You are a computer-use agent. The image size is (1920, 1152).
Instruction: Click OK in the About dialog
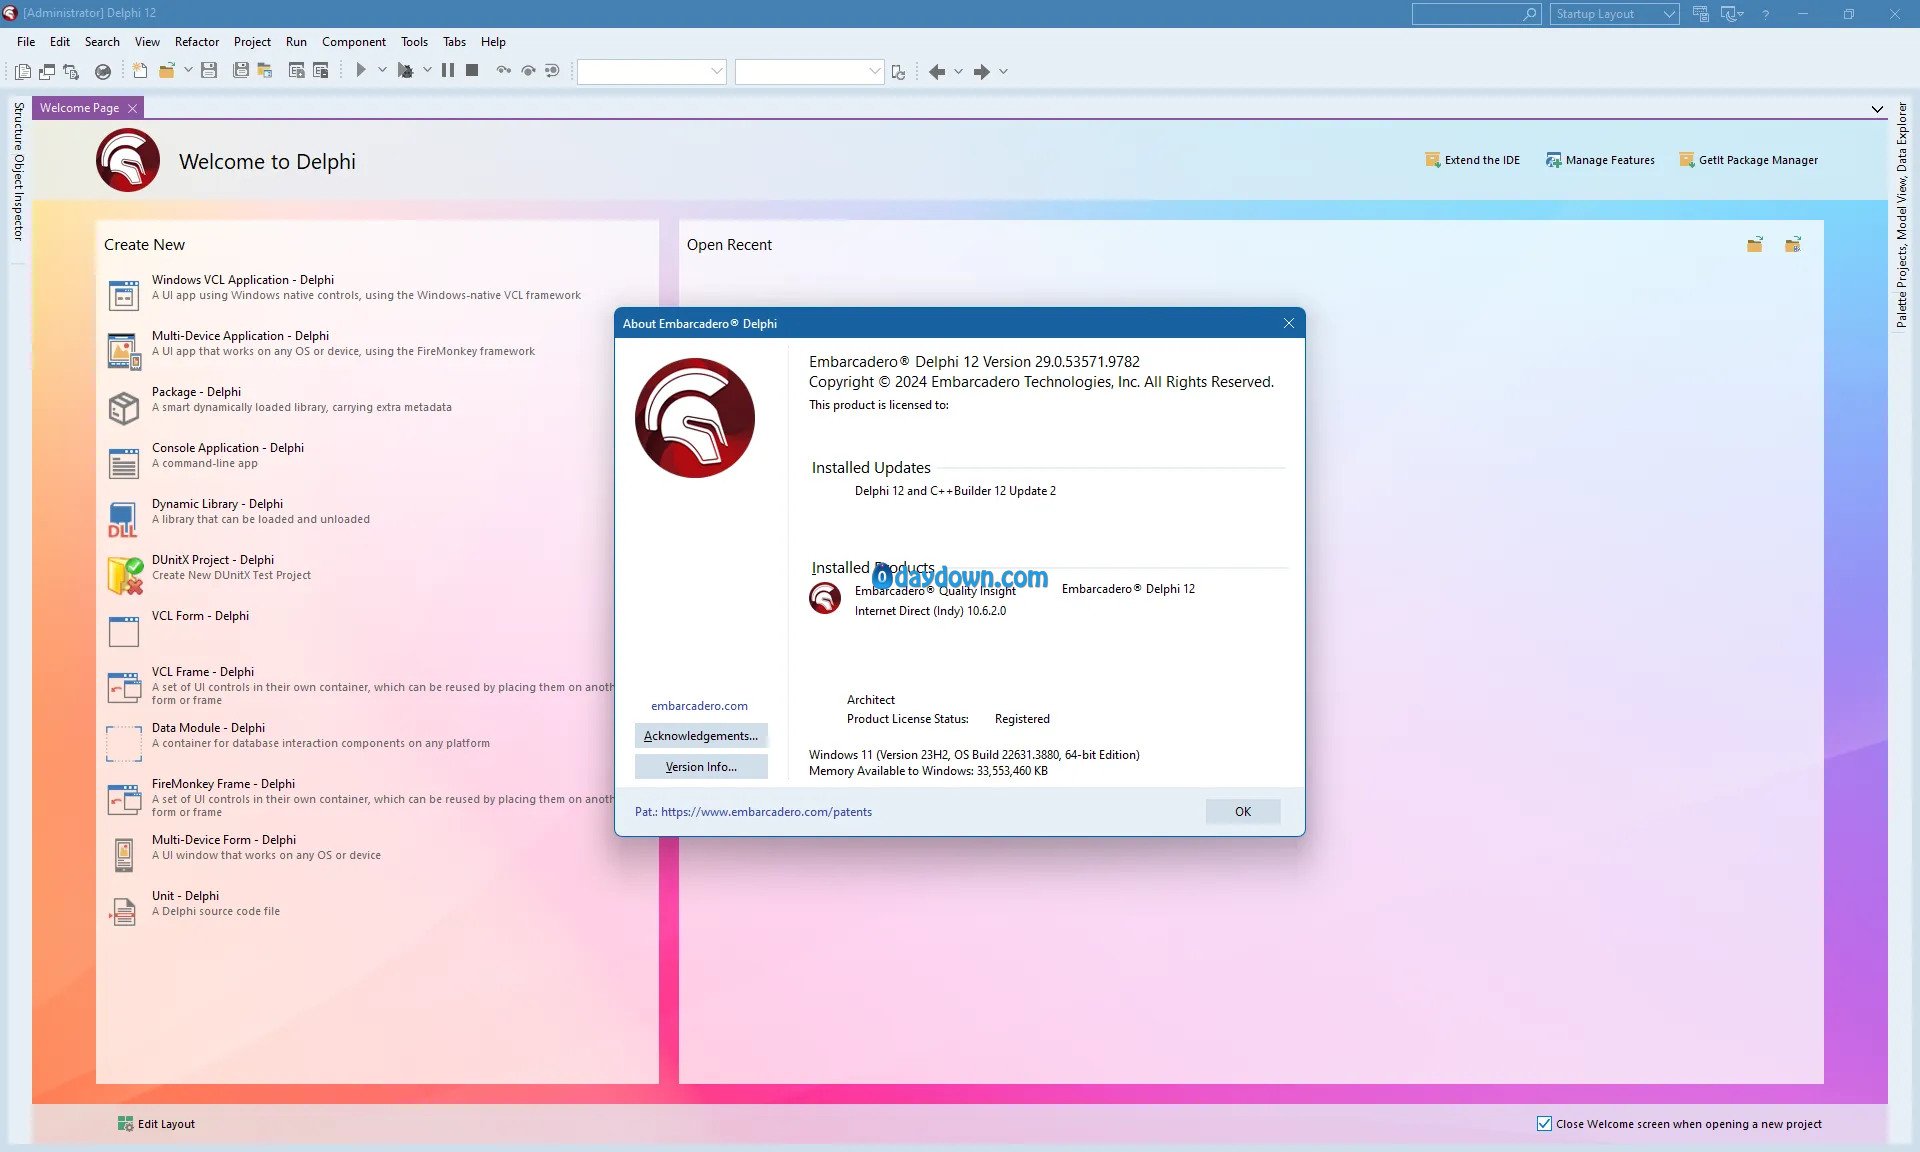point(1242,811)
